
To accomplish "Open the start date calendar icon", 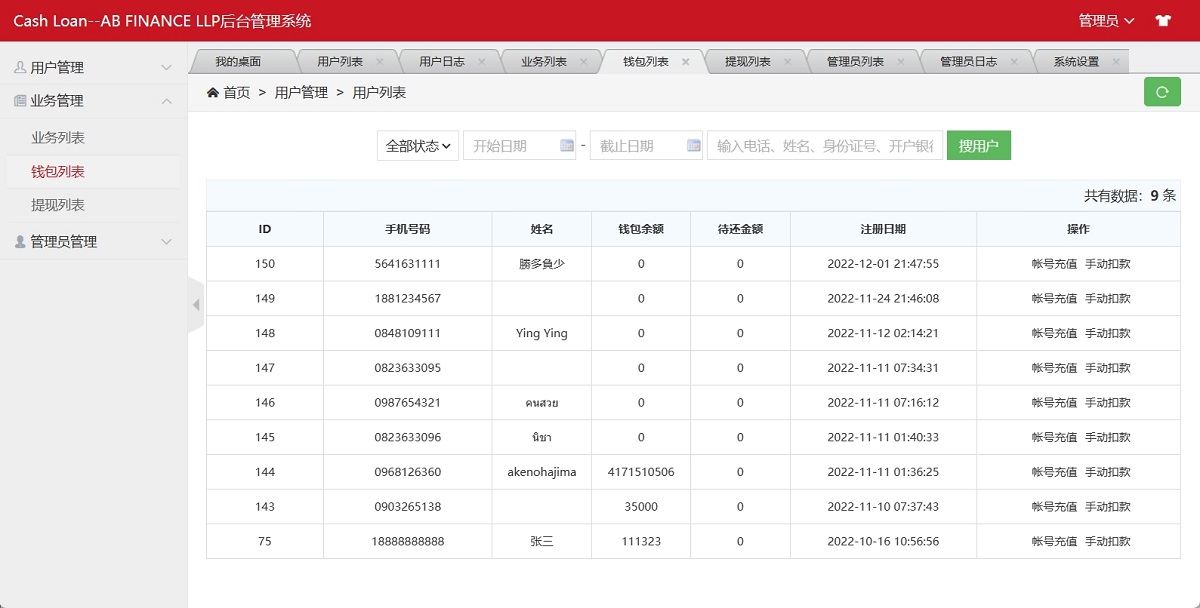I will 567,146.
